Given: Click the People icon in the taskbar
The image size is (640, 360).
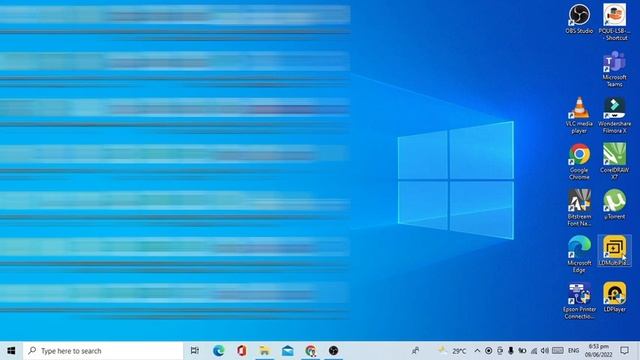Looking at the screenshot, I should (x=415, y=351).
